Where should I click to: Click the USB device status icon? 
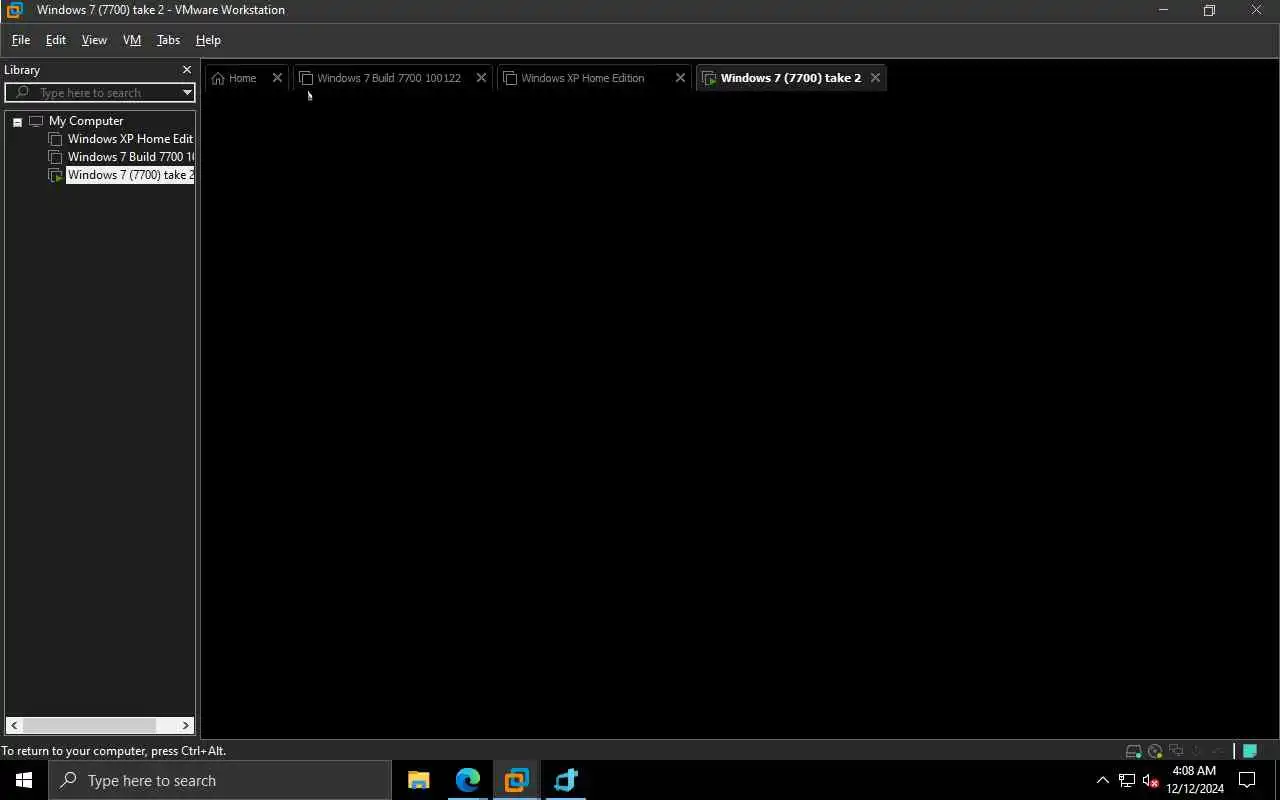[x=1196, y=751]
